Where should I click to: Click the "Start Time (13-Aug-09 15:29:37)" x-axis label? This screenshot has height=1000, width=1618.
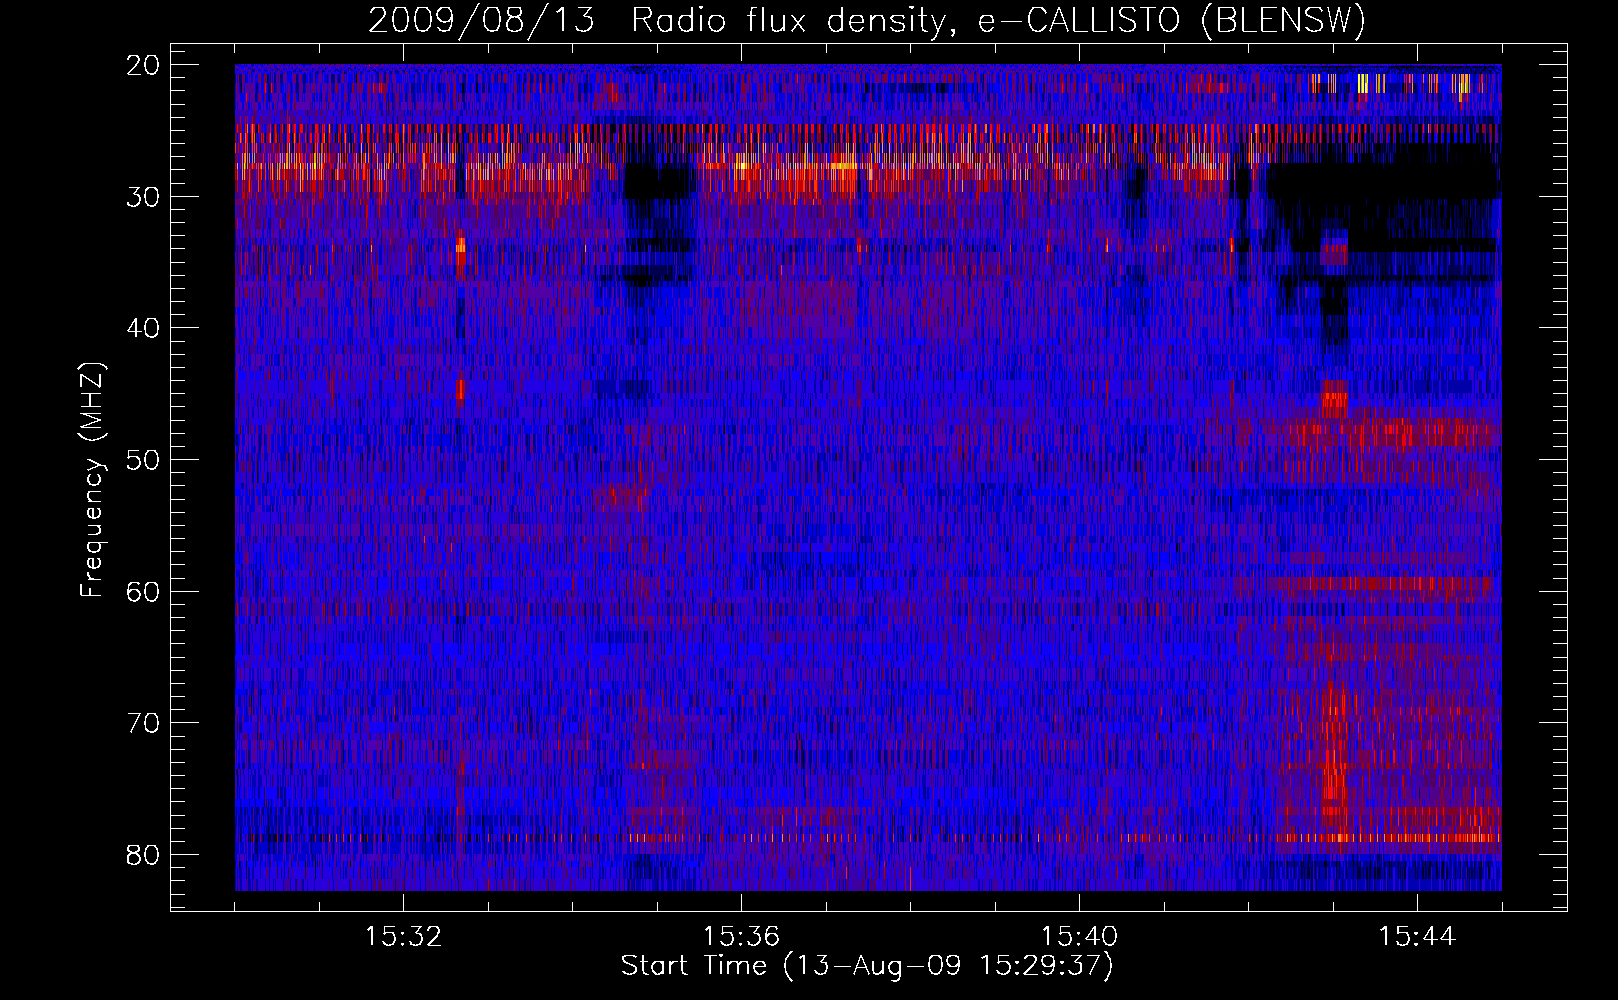(x=867, y=966)
